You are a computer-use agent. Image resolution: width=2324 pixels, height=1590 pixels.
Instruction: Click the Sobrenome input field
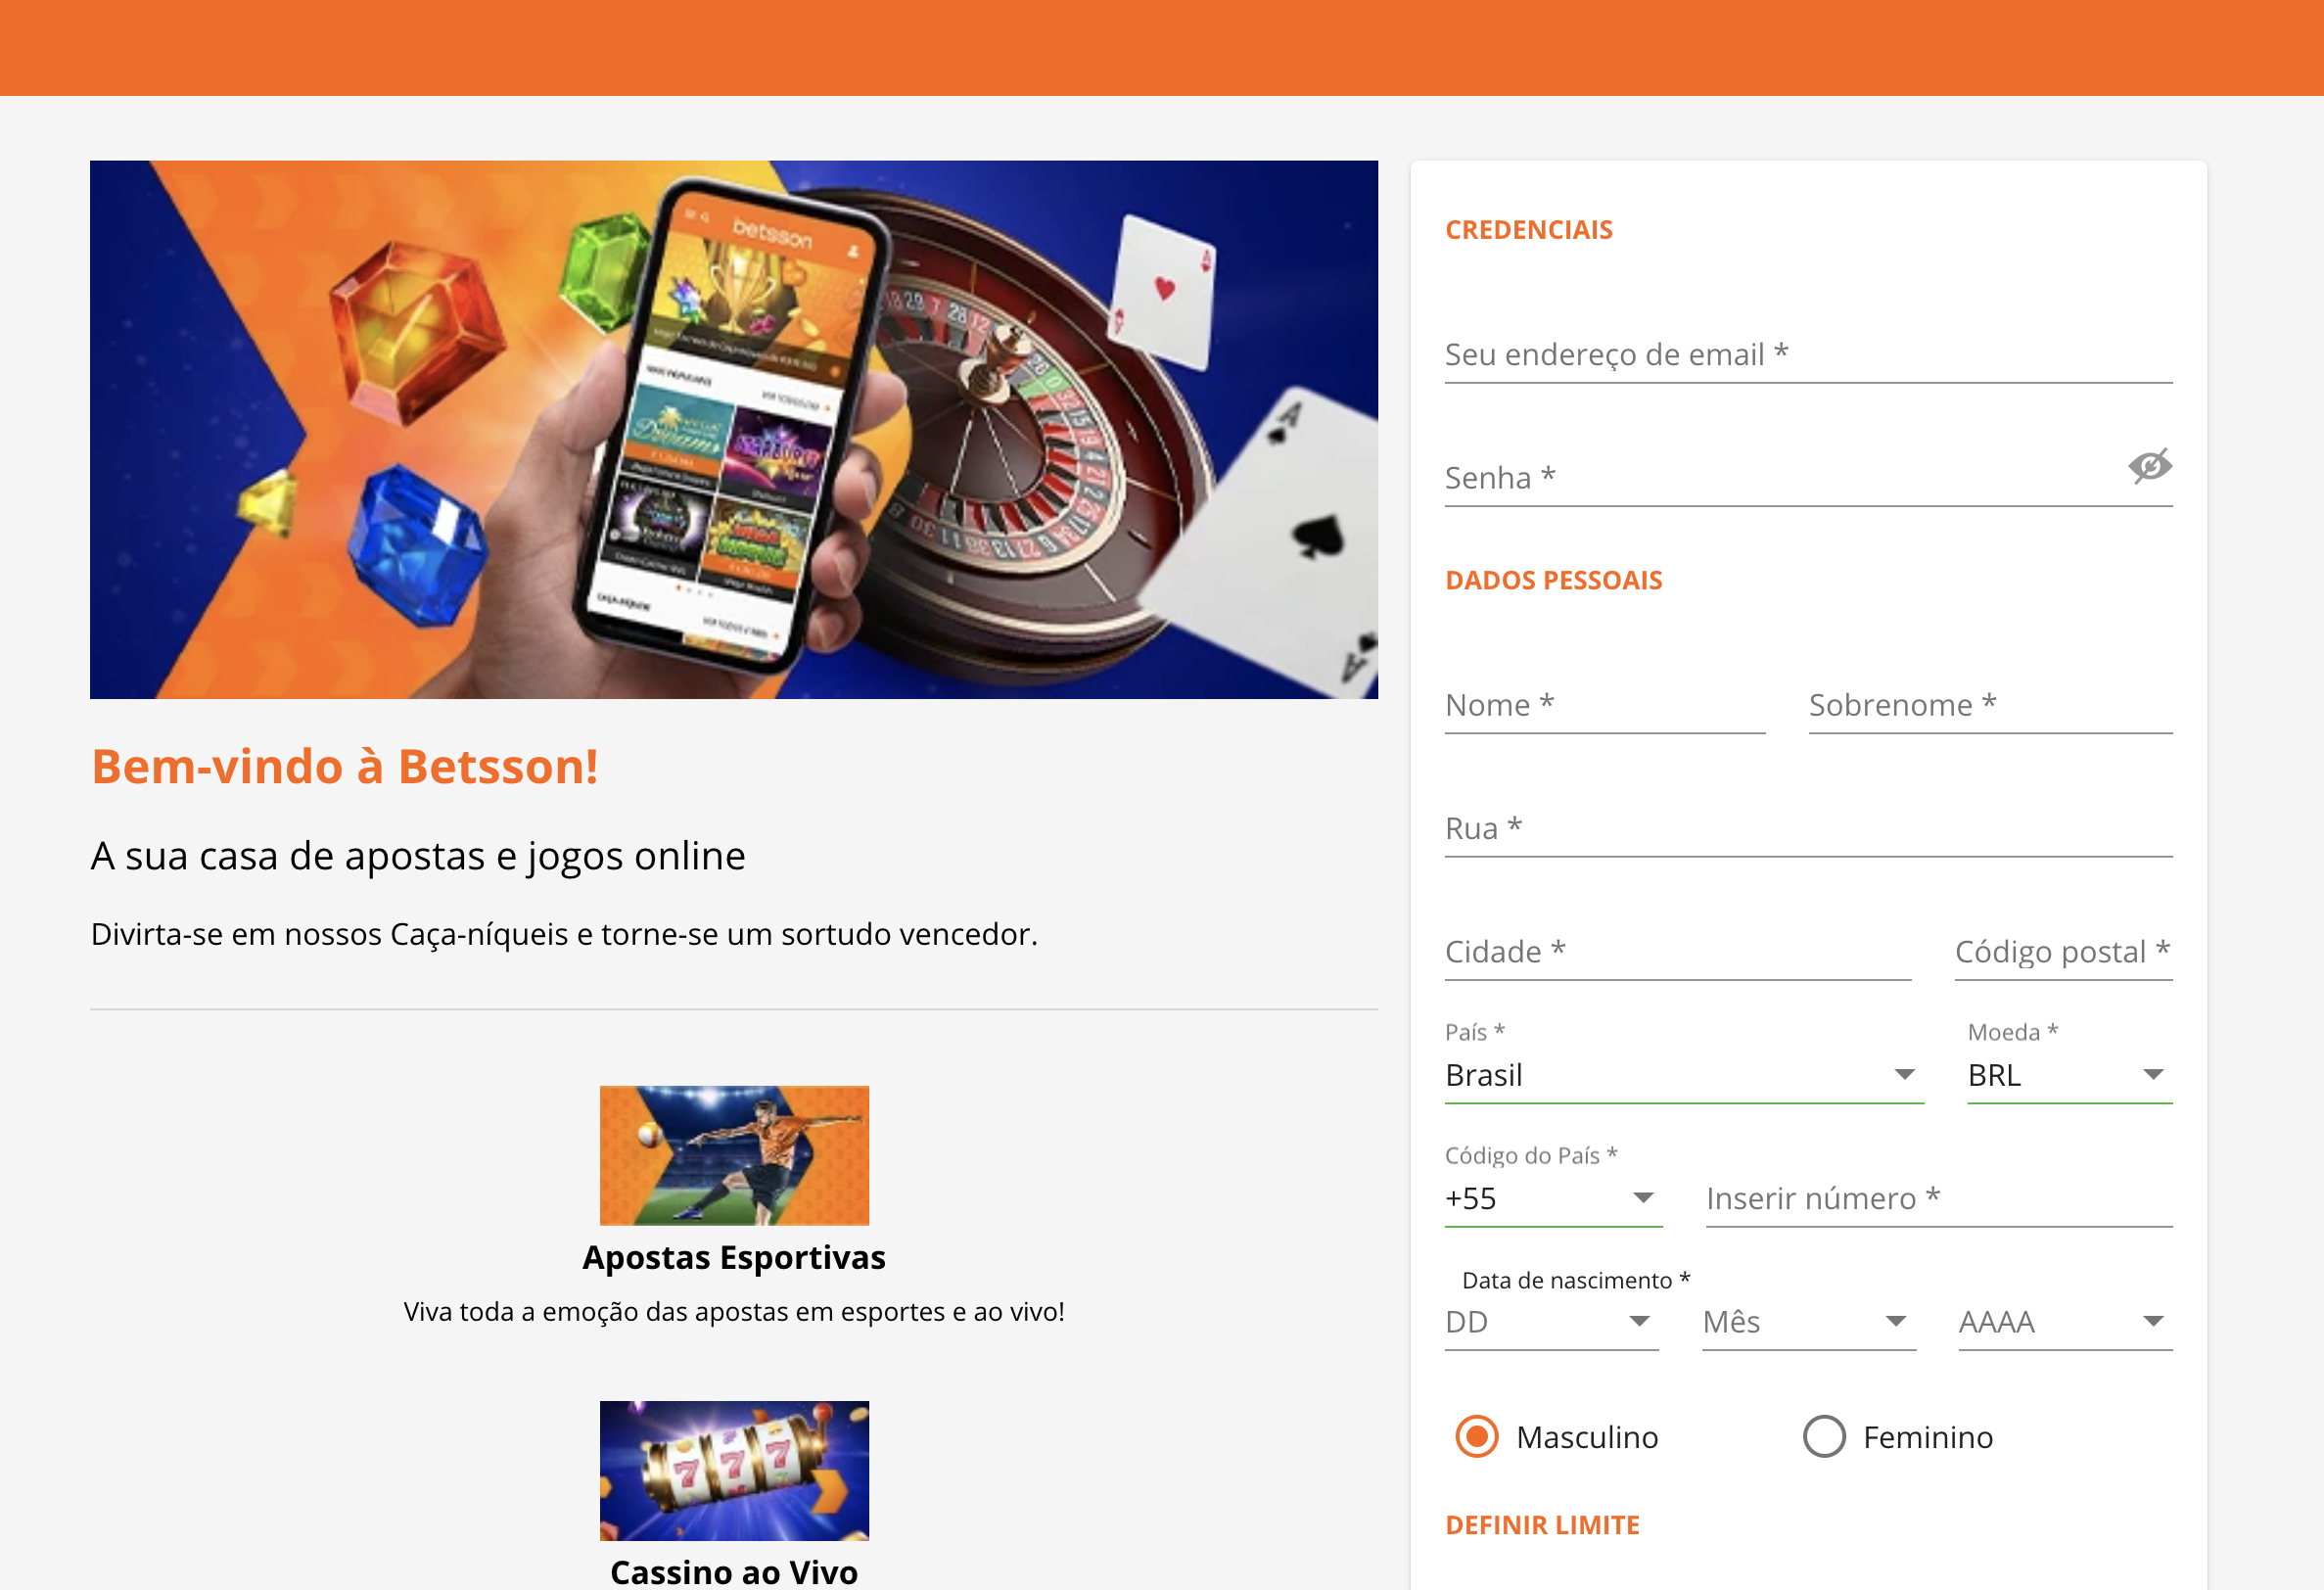pos(1990,705)
